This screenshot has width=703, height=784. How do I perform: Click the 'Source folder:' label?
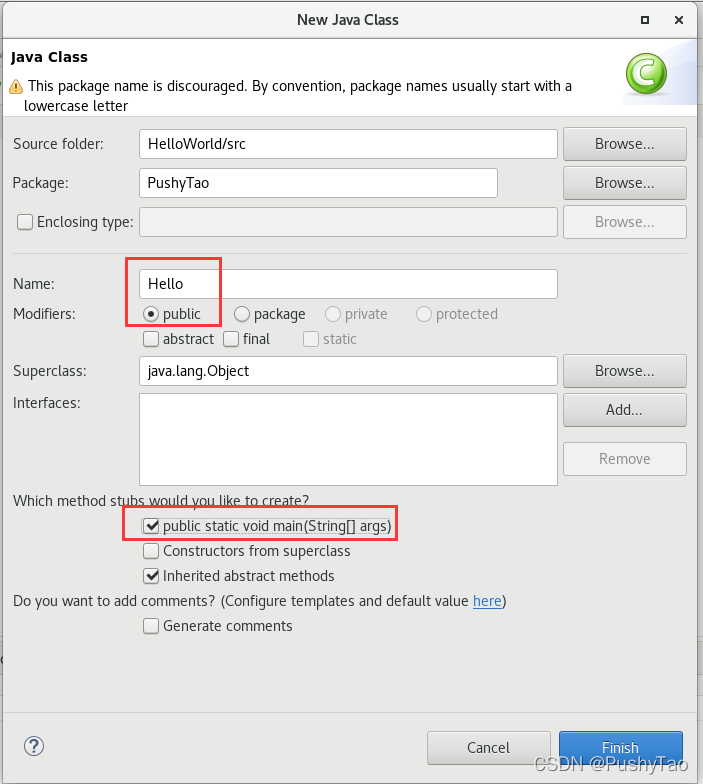[58, 144]
